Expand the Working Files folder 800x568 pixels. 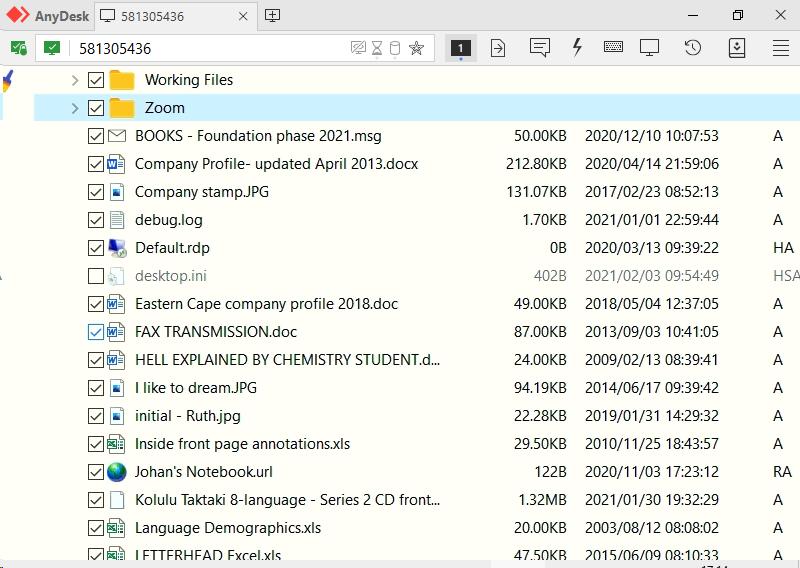(x=75, y=80)
